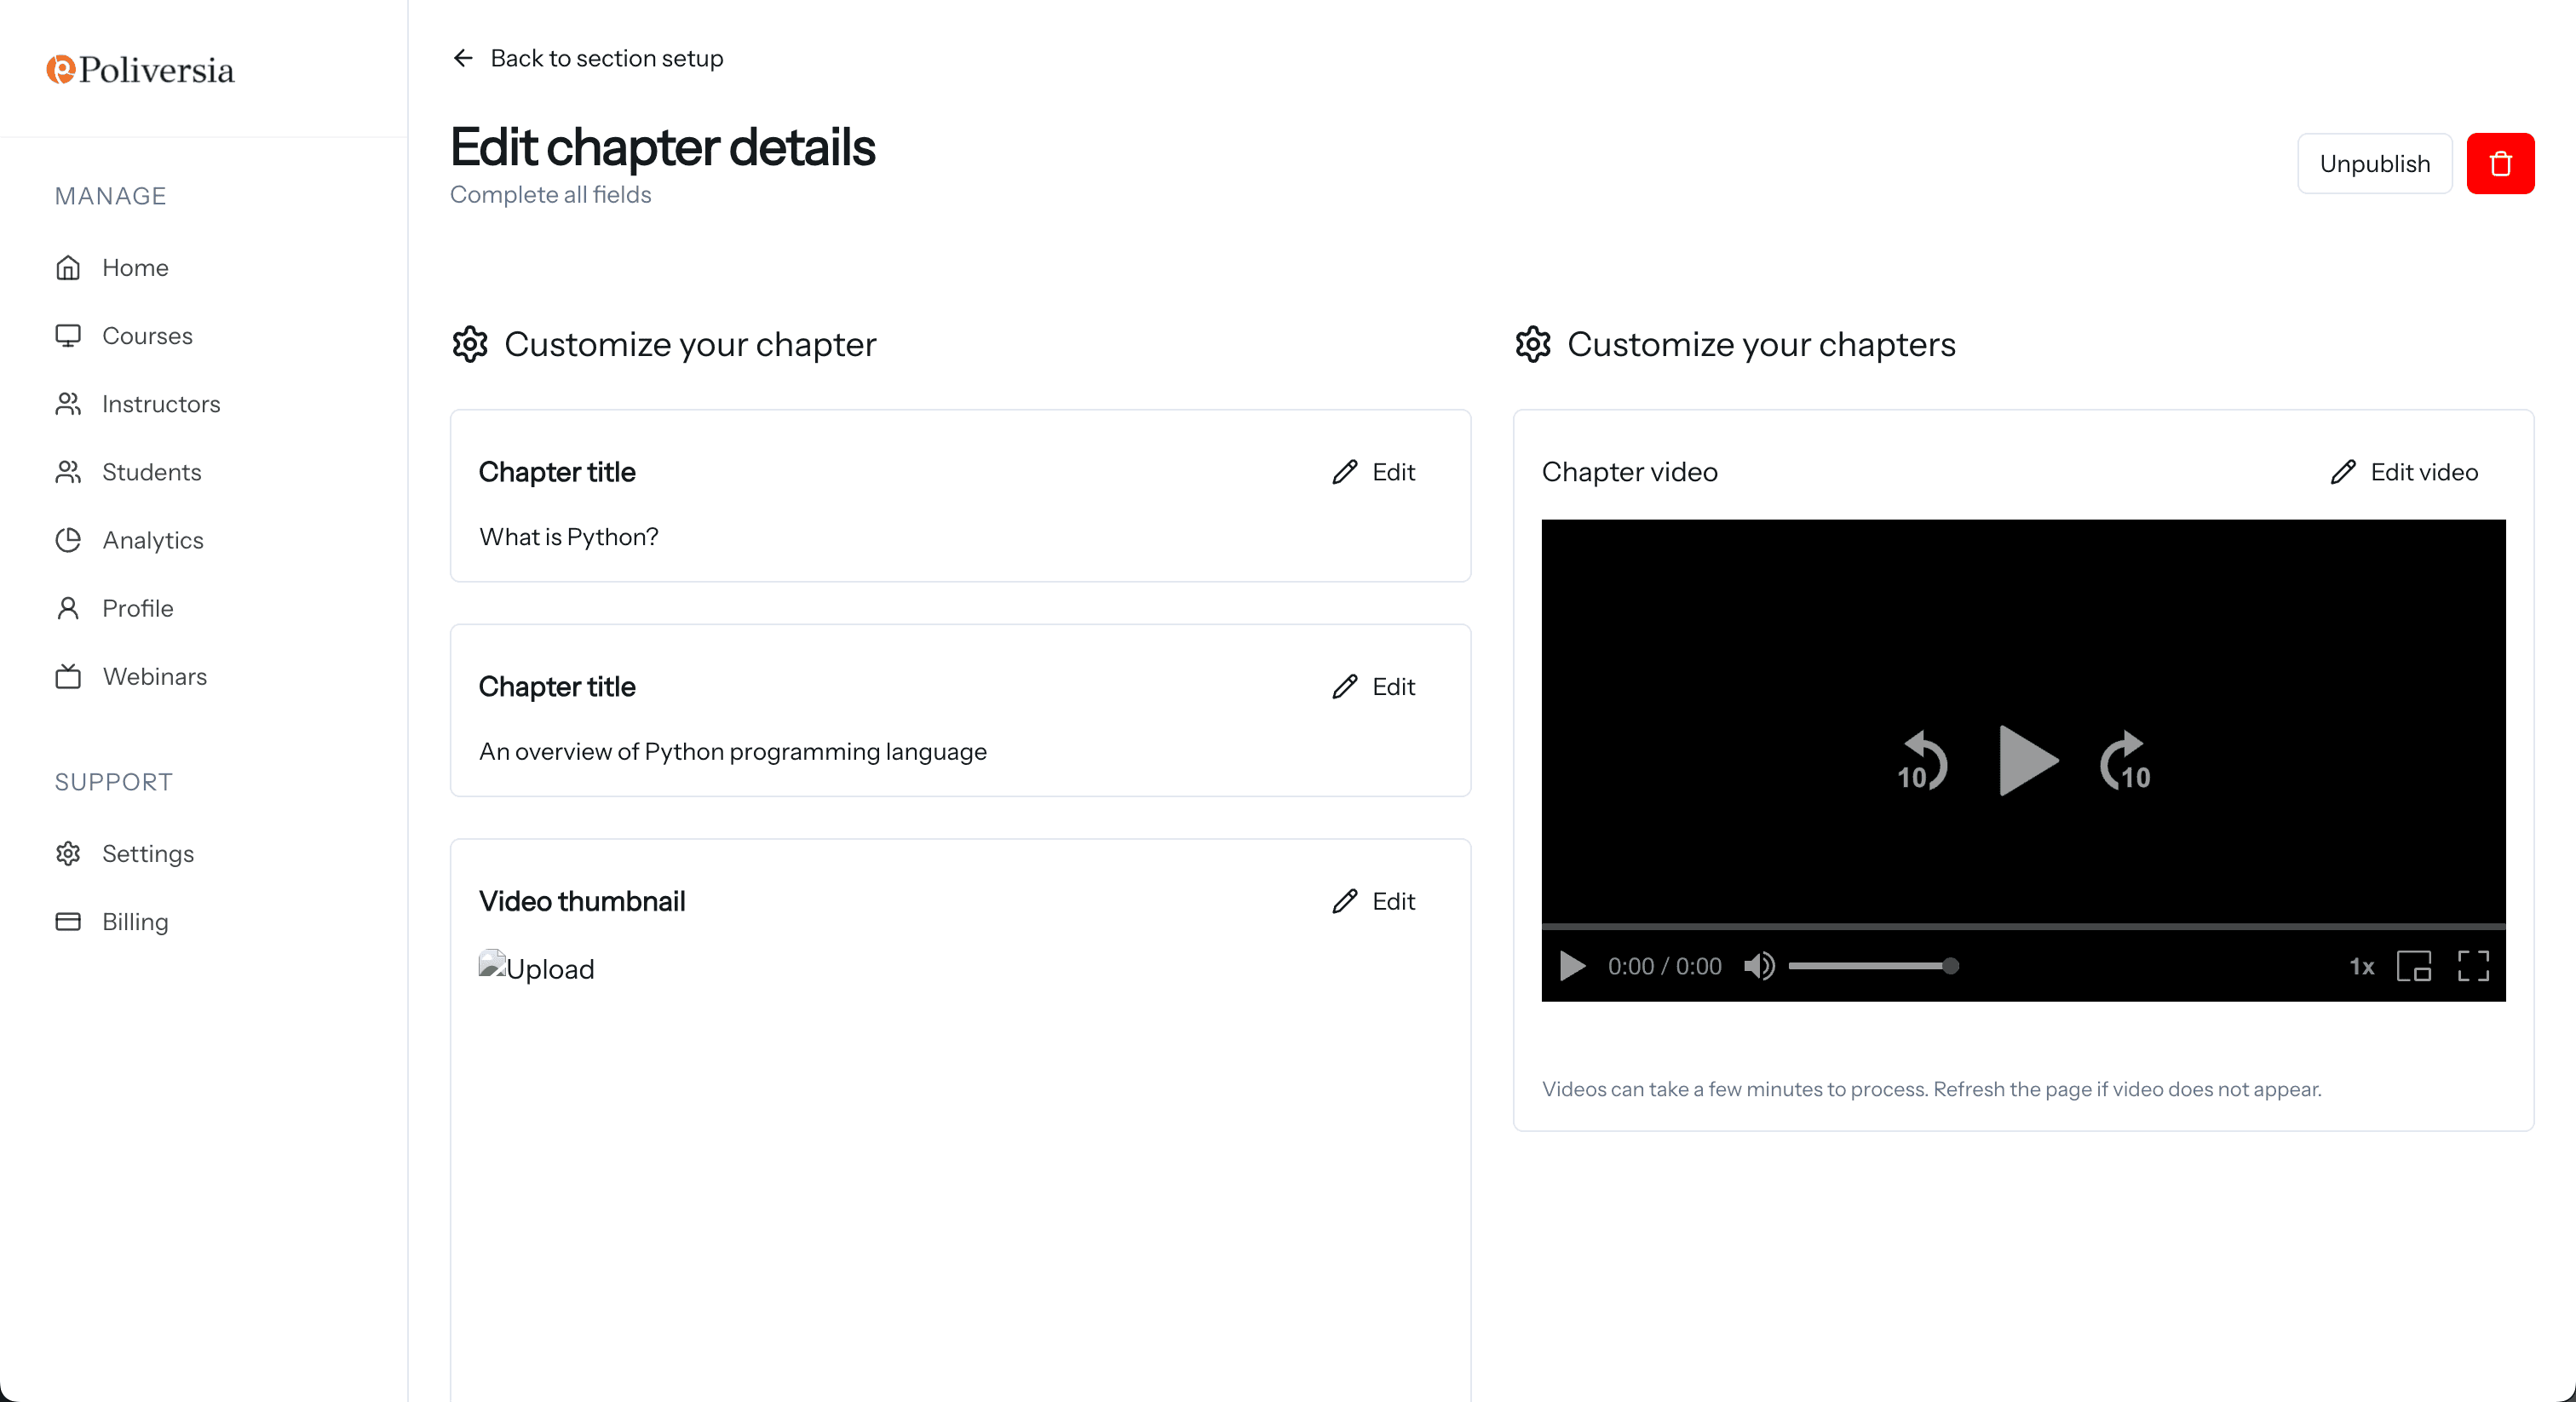Enter fullscreen video mode
2576x1402 pixels.
(2474, 966)
